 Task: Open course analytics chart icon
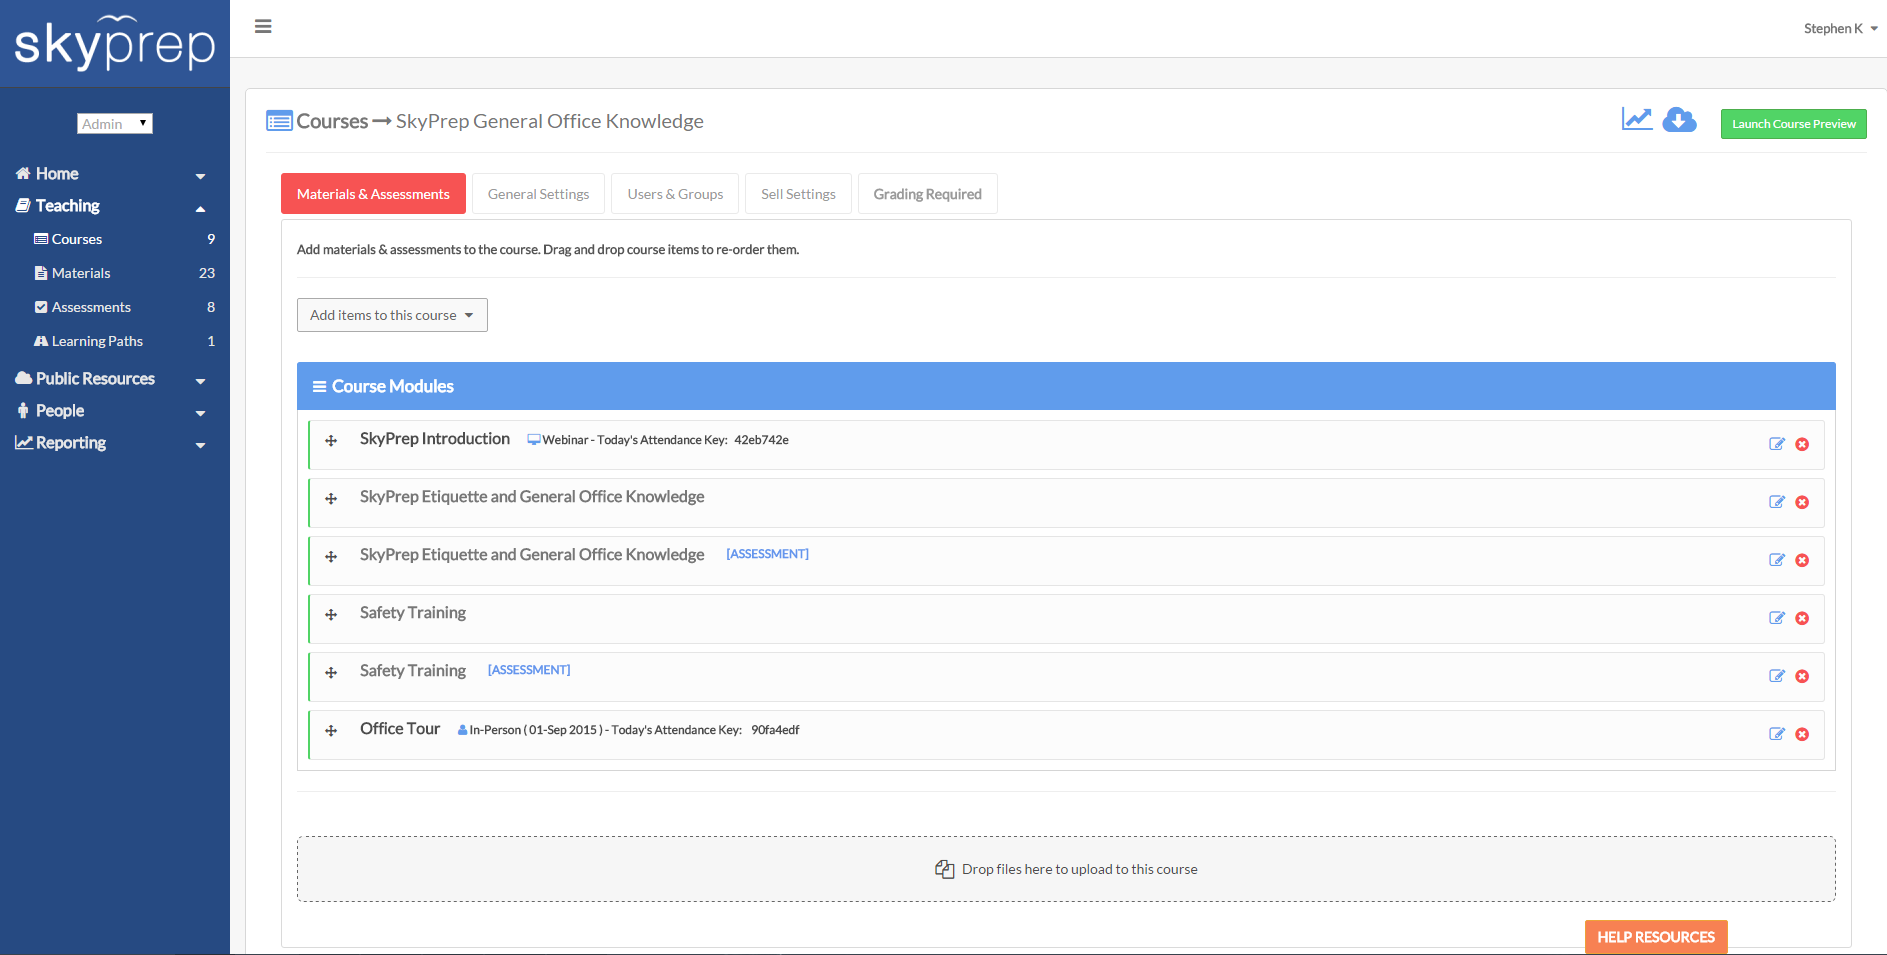click(x=1636, y=119)
